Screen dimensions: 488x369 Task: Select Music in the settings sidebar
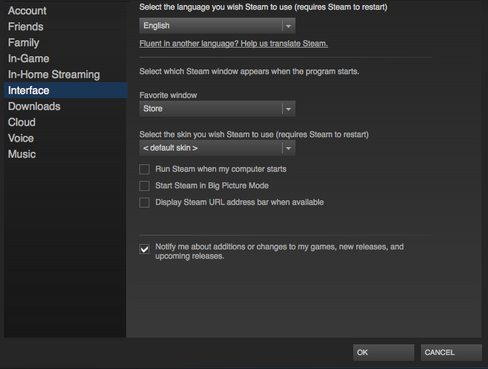pos(22,154)
